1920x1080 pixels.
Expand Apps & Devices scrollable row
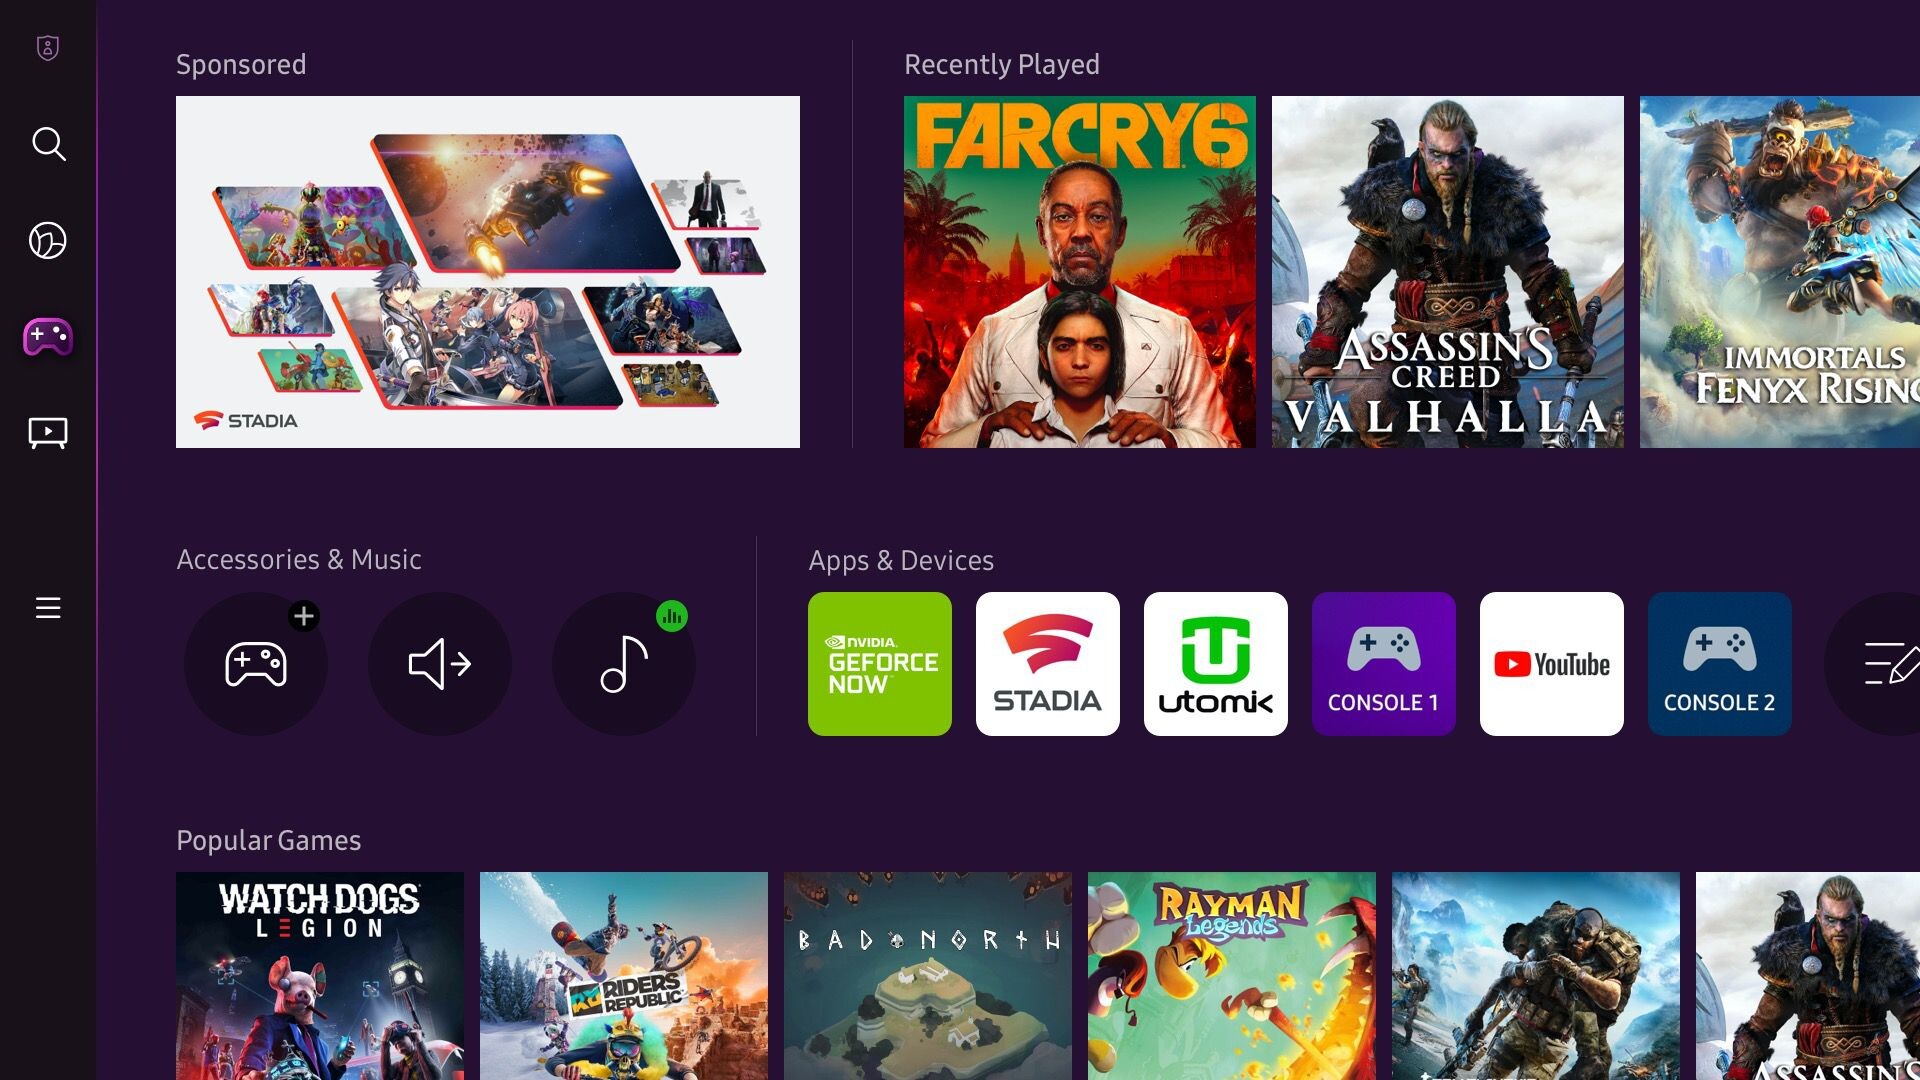point(1887,663)
